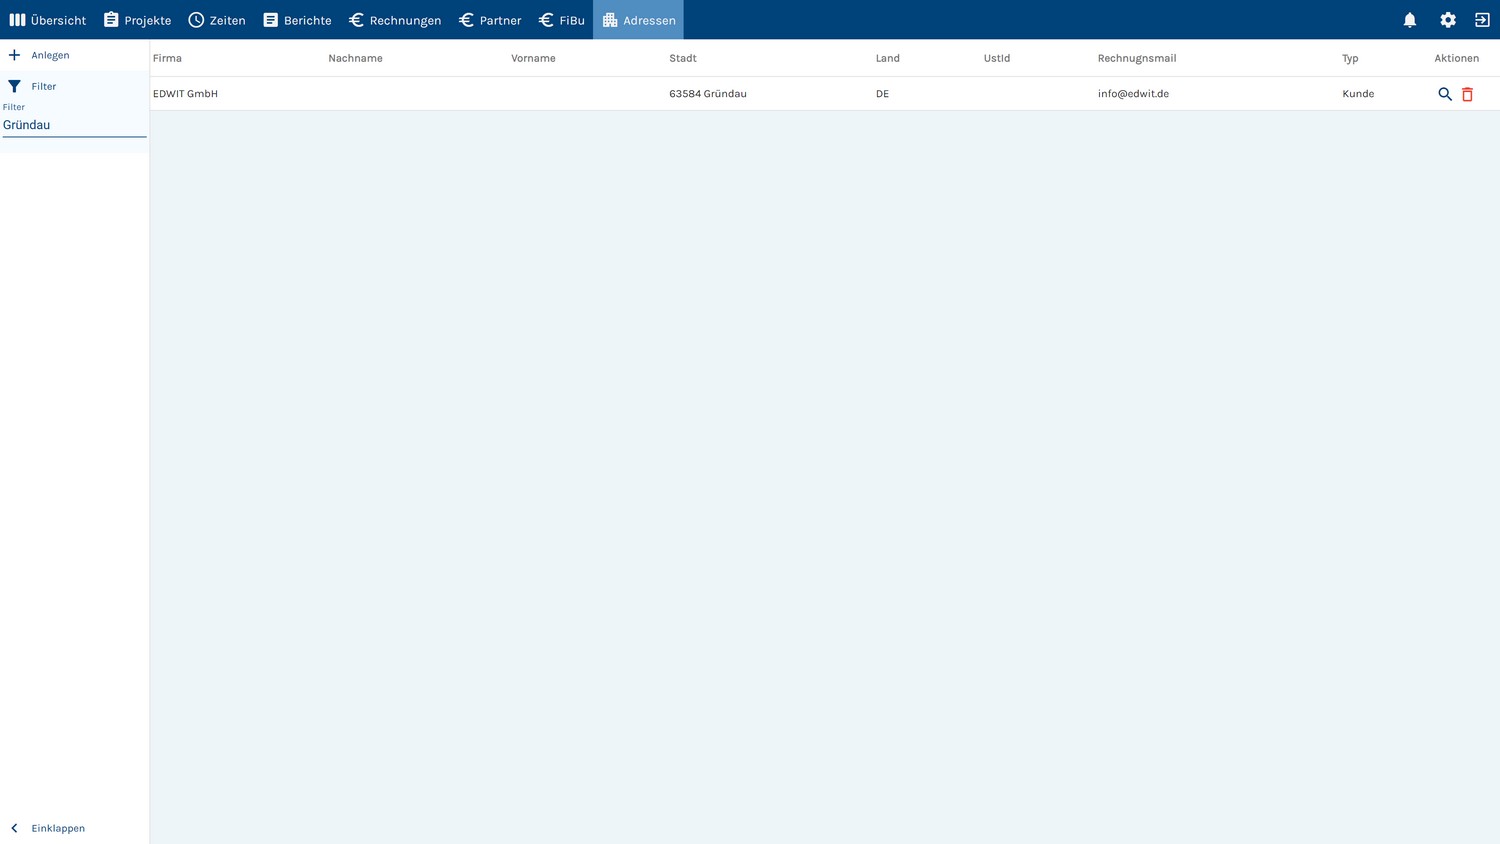Image resolution: width=1500 pixels, height=844 pixels.
Task: View EDWIT GmbH details magnifier icon
Action: point(1445,94)
